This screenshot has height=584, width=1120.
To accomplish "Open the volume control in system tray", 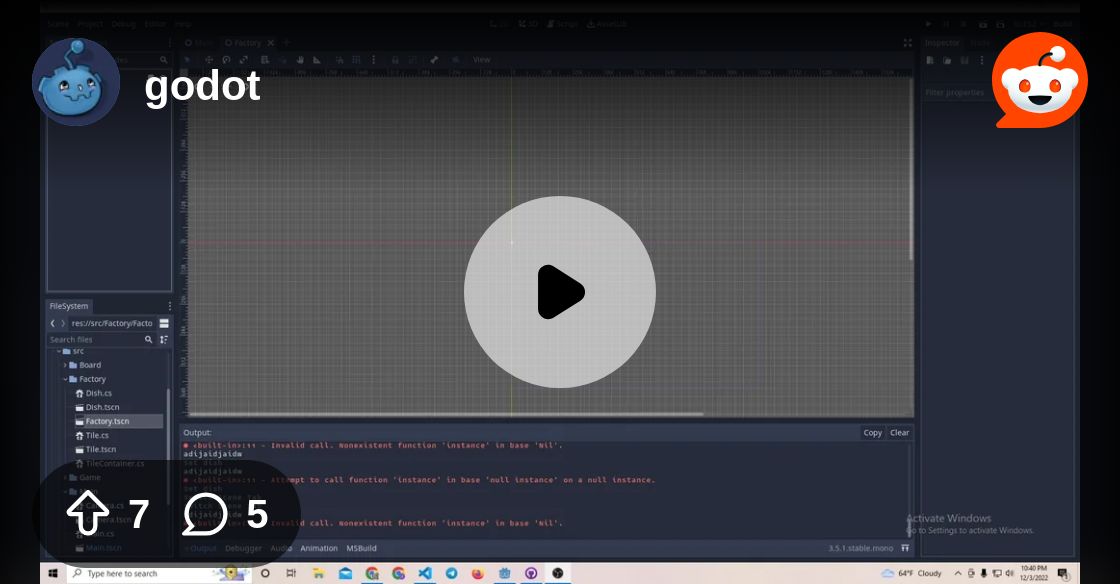I will pyautogui.click(x=1009, y=573).
